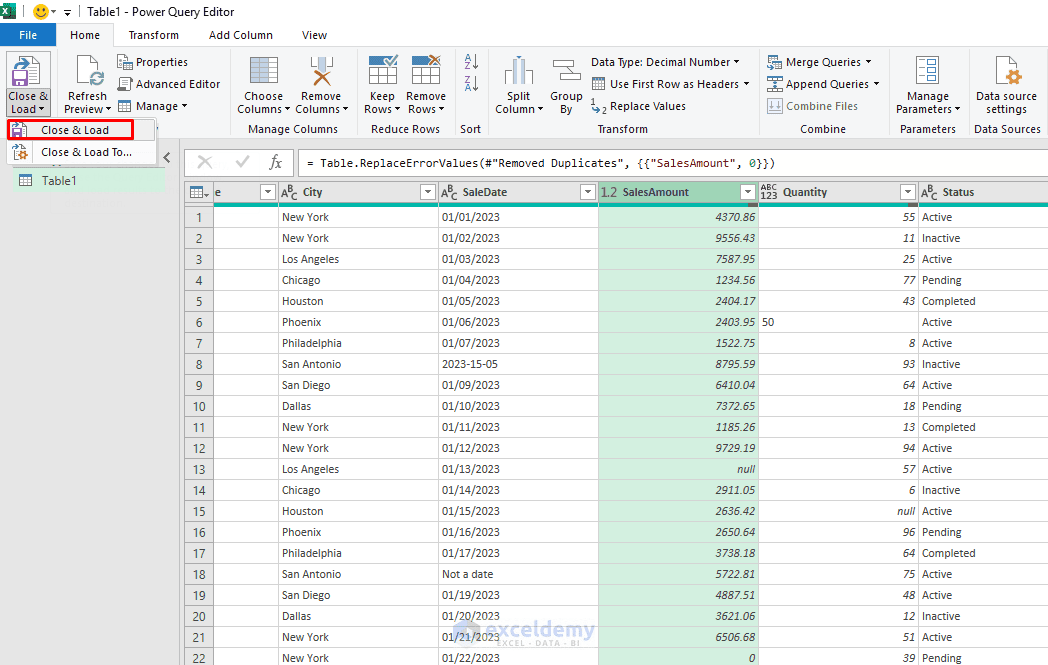Viewport: 1048px width, 665px height.
Task: Click the SalesAmount column header
Action: [x=678, y=192]
